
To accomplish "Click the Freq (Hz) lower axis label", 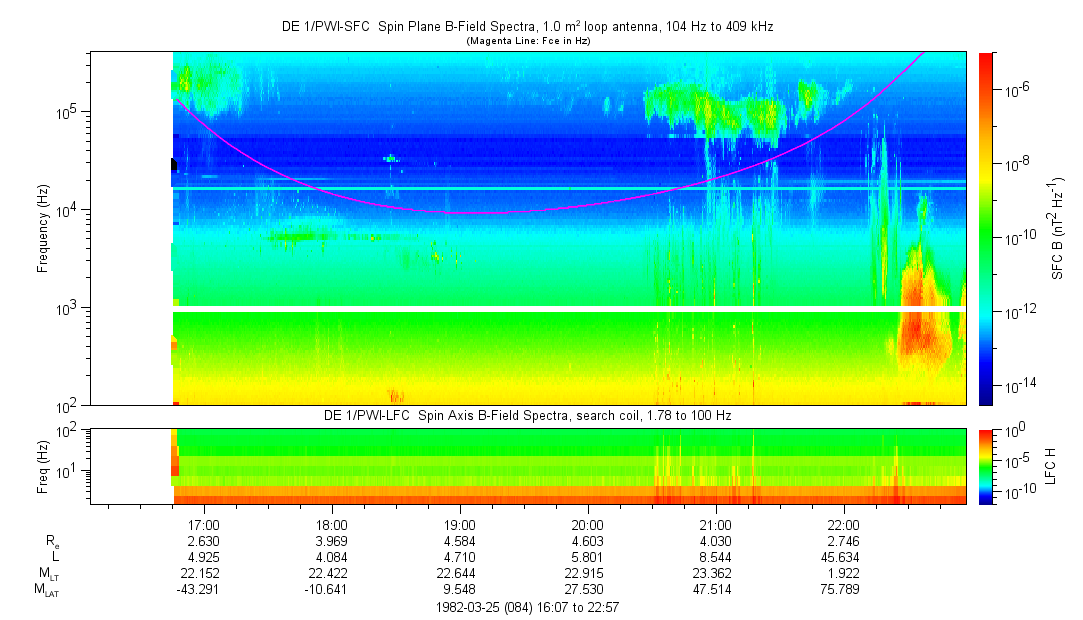I will click(43, 466).
